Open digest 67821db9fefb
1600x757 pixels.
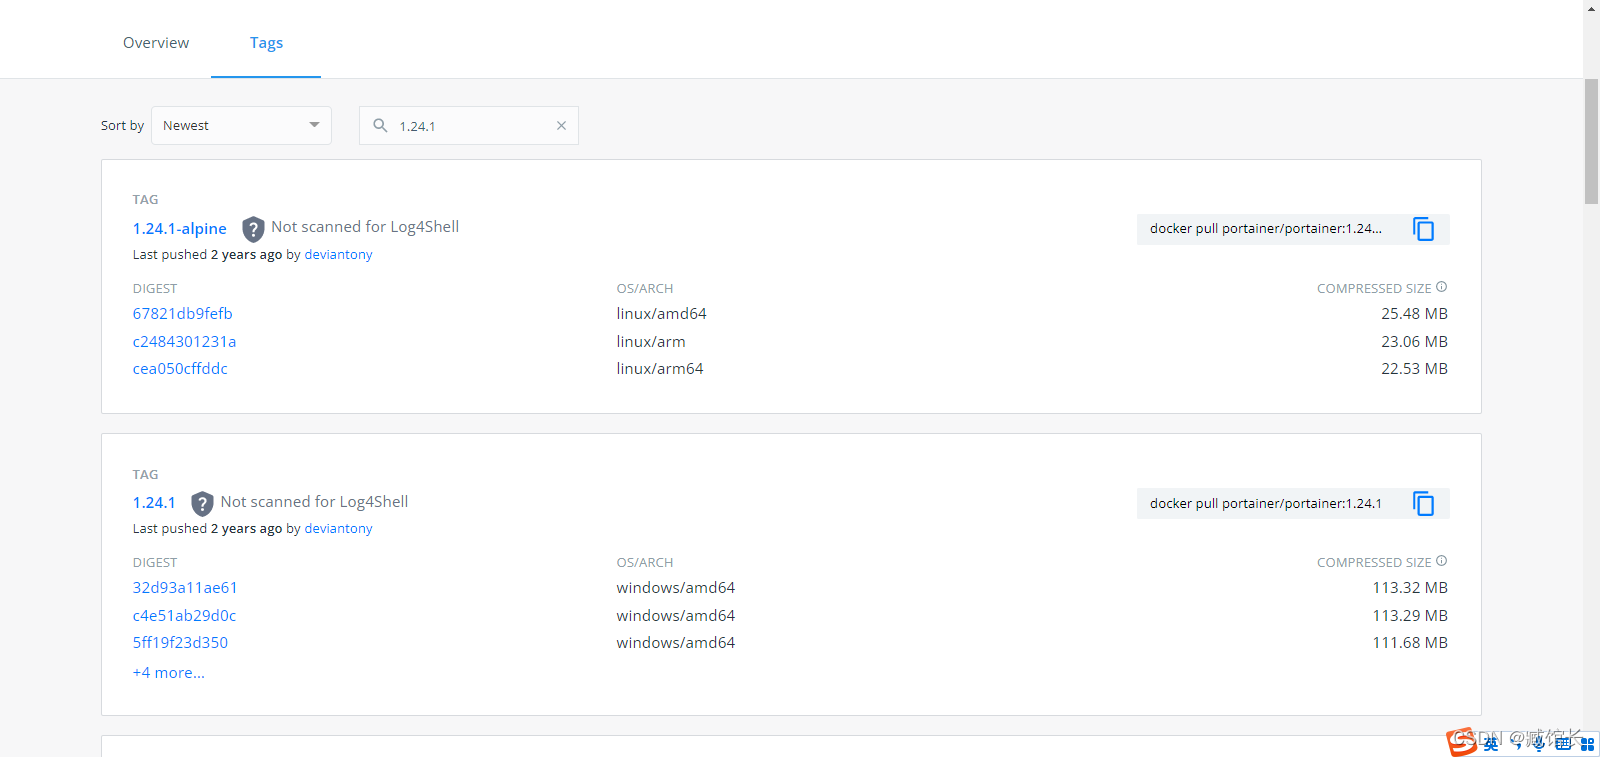click(x=183, y=314)
